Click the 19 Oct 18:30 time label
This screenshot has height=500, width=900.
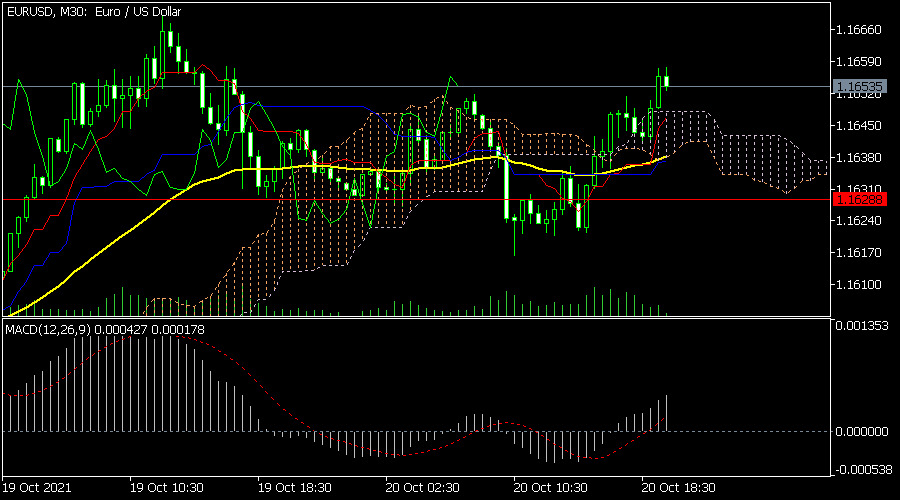(x=294, y=488)
